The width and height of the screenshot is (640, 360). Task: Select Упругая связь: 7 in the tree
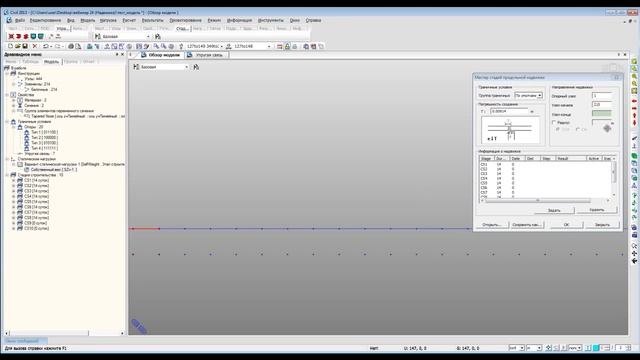[39, 153]
